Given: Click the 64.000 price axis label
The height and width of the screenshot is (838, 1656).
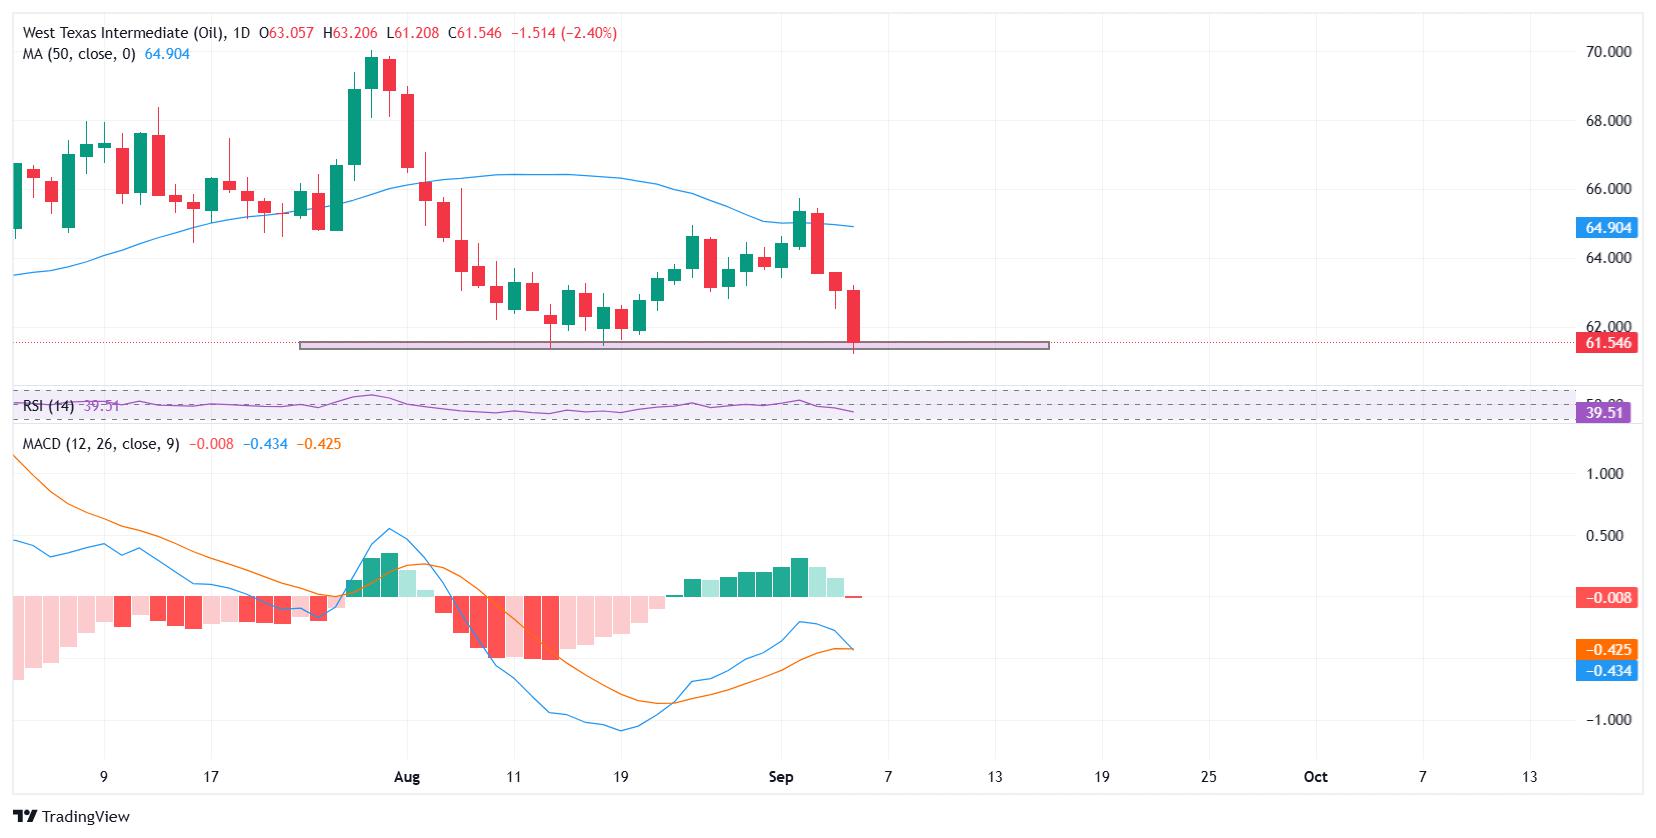Looking at the screenshot, I should [x=1608, y=258].
